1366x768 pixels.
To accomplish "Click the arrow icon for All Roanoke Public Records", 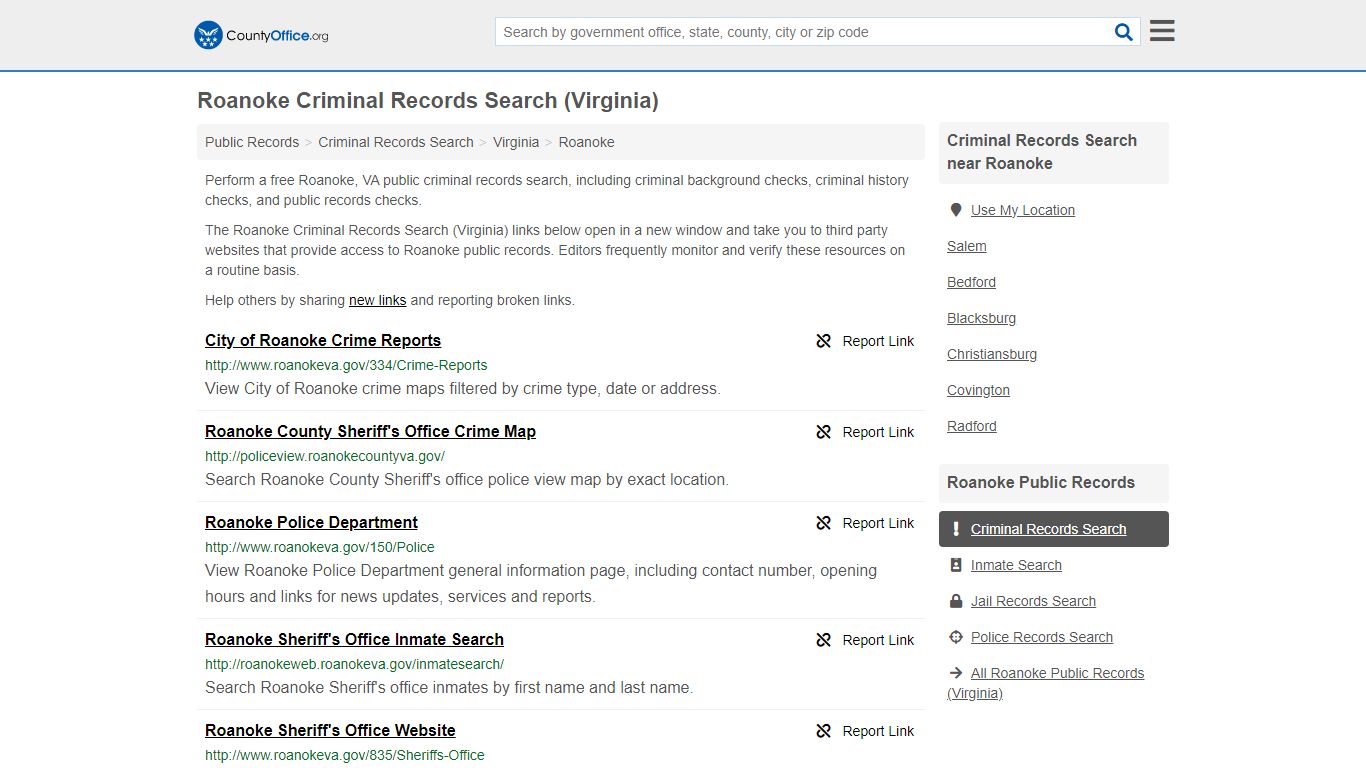I will pyautogui.click(x=956, y=673).
